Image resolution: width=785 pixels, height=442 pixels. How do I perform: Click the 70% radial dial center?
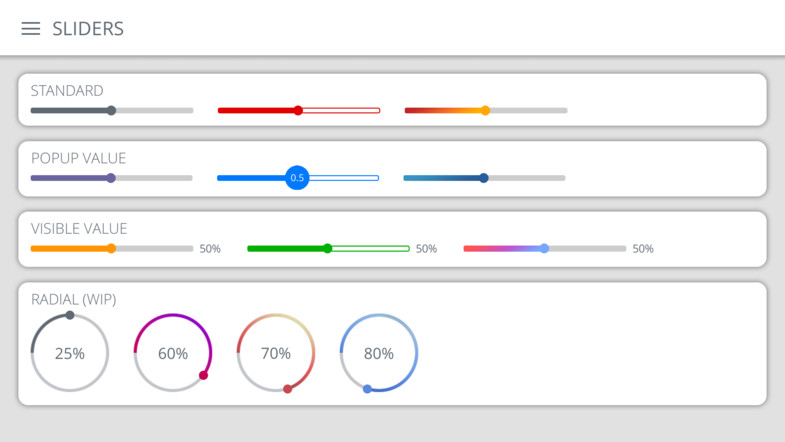coord(276,353)
